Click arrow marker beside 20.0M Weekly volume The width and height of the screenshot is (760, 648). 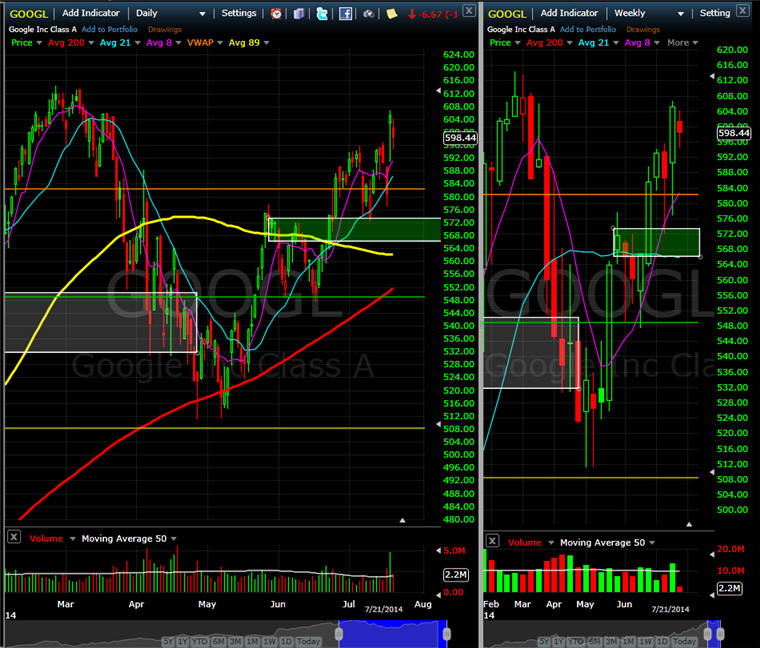[712, 554]
